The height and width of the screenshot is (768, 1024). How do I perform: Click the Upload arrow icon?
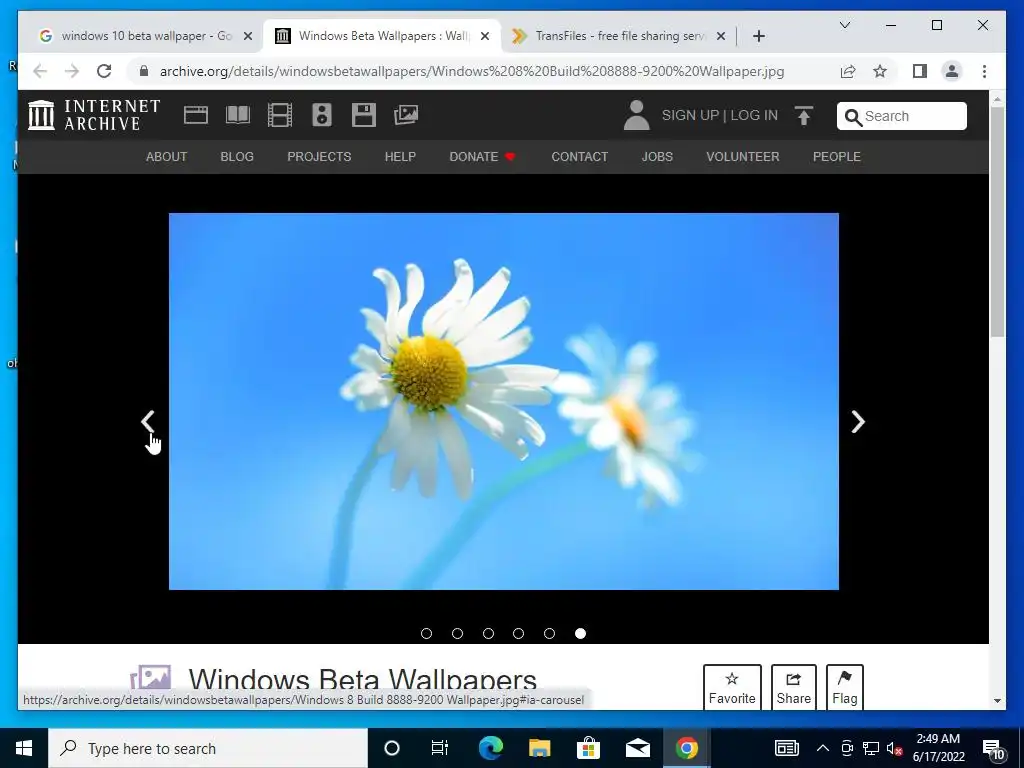(804, 116)
